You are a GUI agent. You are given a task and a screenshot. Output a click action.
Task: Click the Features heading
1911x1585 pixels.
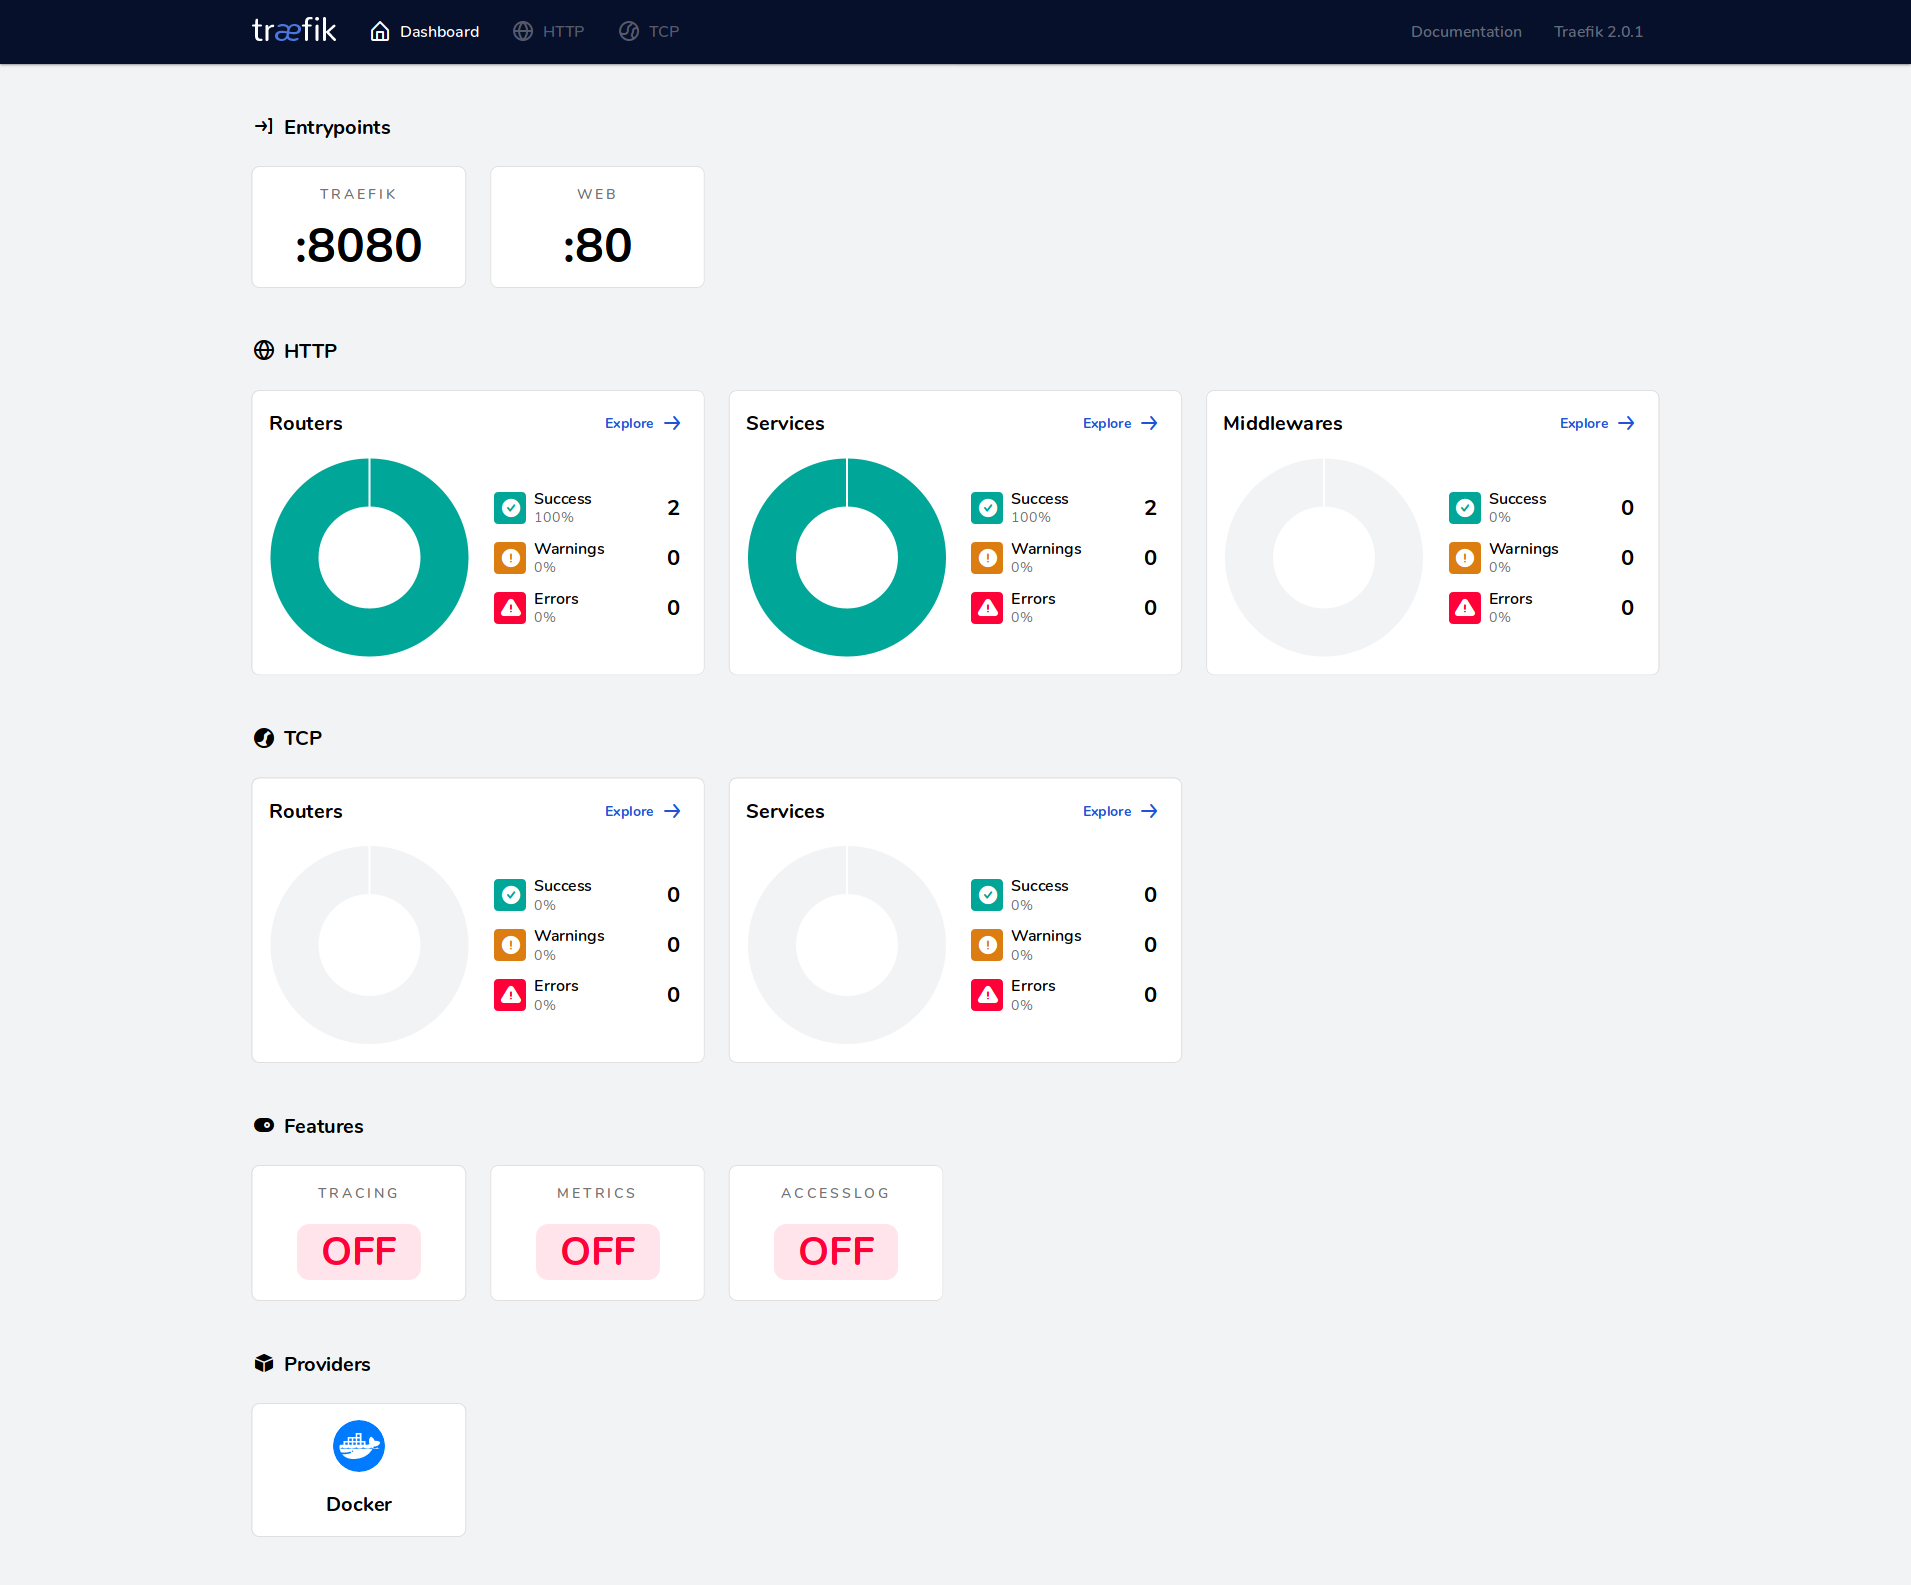(x=324, y=1126)
